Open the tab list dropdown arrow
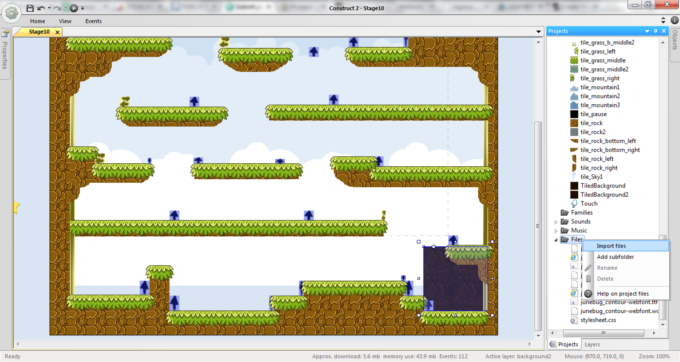The image size is (680, 362). 539,32
